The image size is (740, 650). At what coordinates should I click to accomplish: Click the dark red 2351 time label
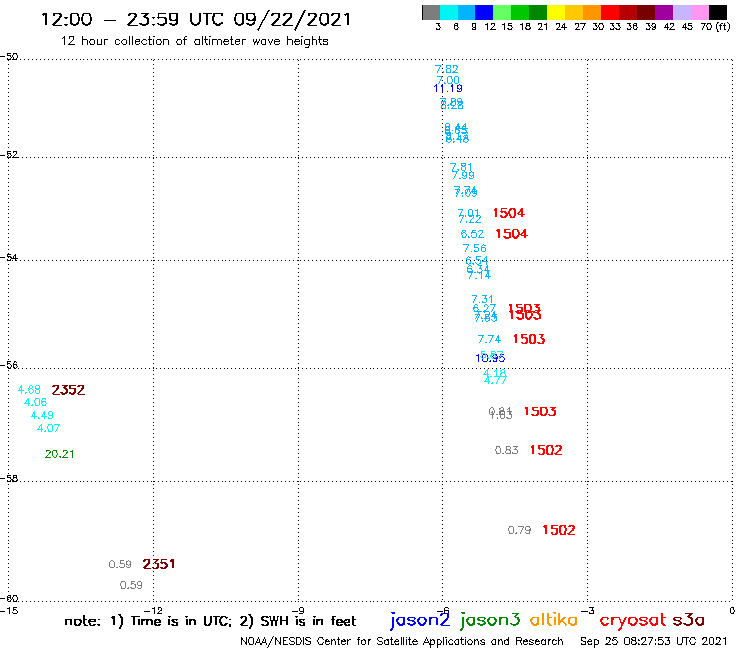(159, 564)
